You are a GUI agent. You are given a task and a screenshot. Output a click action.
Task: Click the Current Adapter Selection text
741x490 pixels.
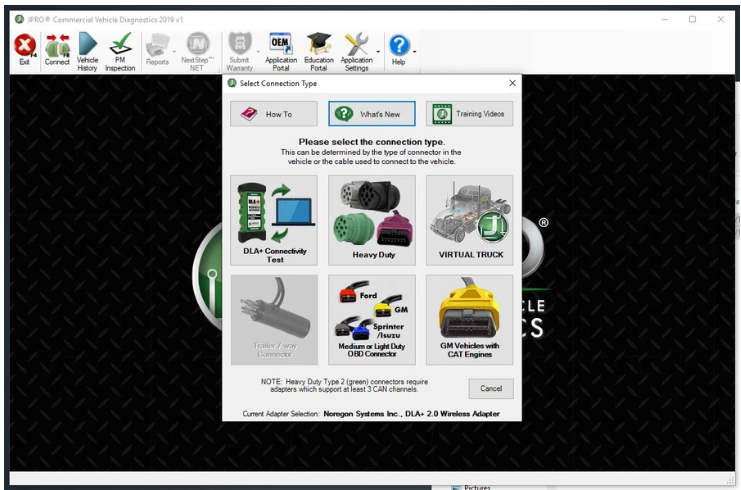tap(371, 413)
